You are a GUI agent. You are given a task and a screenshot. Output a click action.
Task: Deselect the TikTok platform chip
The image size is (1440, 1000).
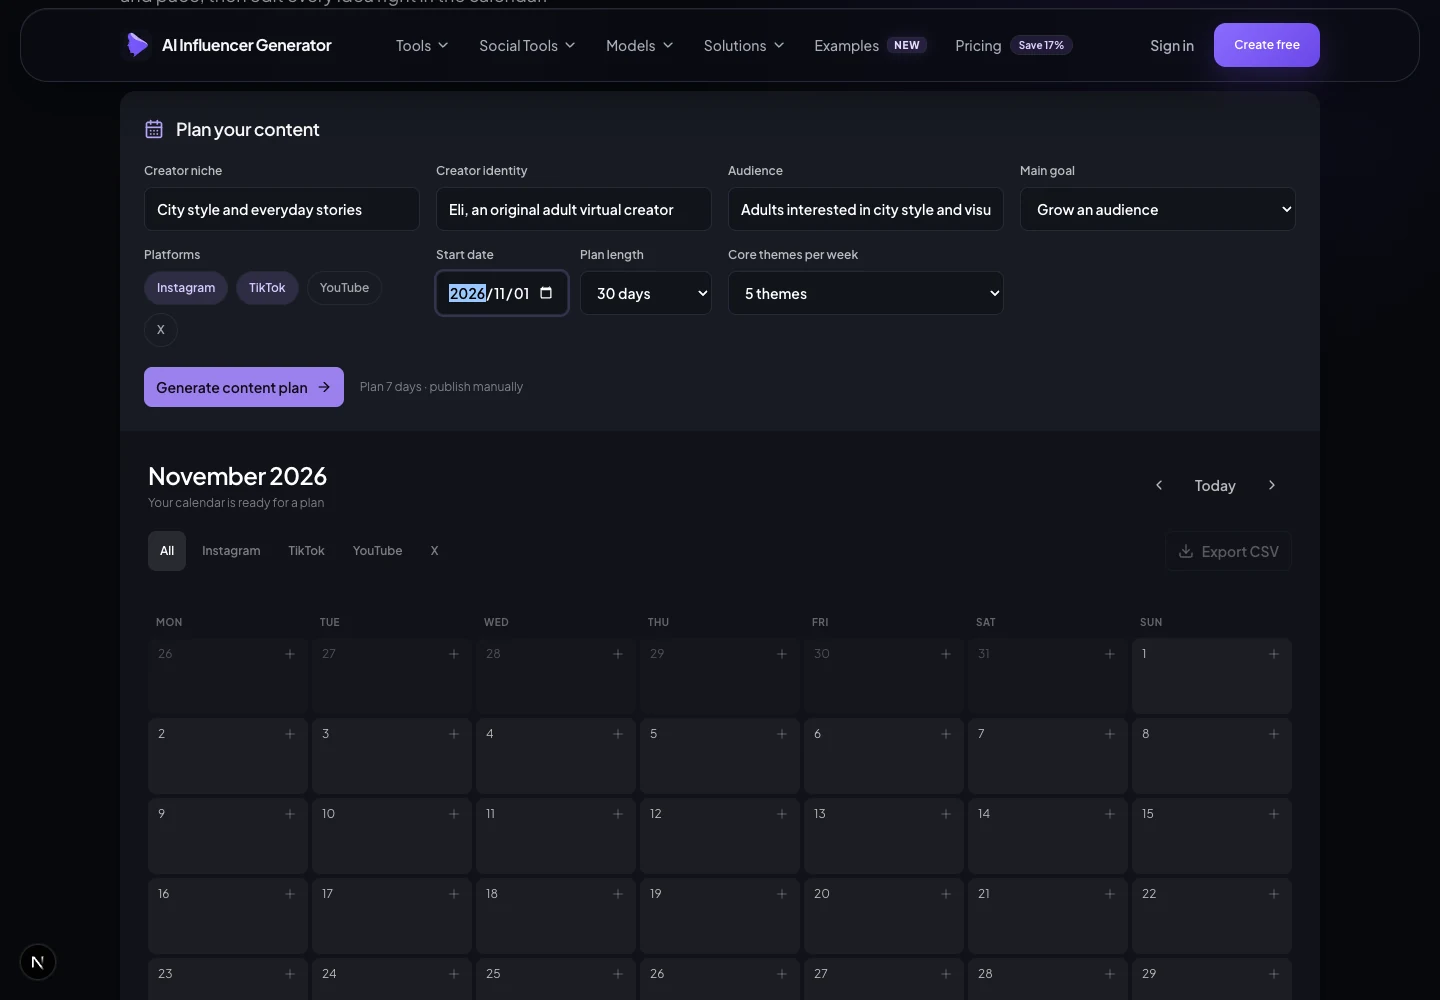coord(267,288)
